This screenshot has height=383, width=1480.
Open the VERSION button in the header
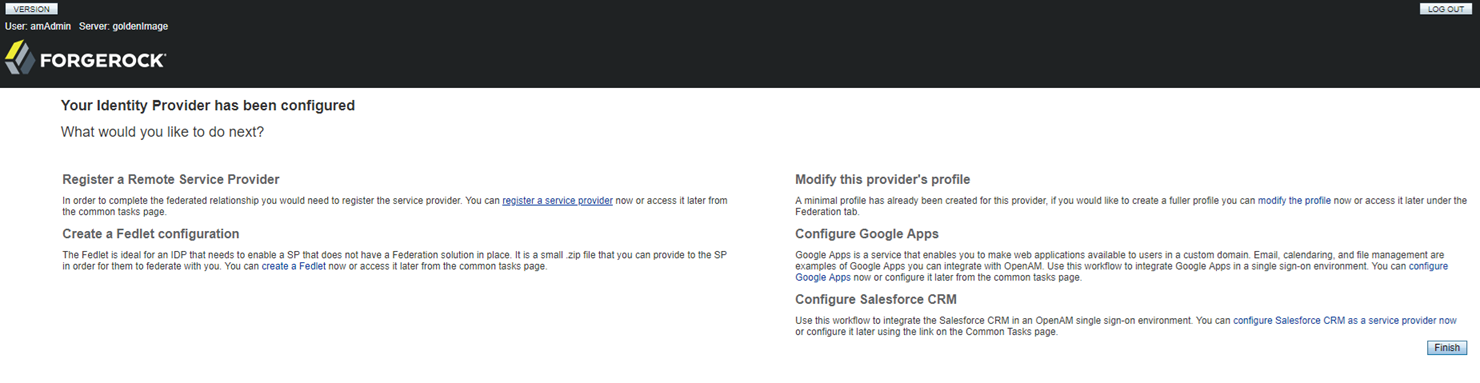[31, 9]
